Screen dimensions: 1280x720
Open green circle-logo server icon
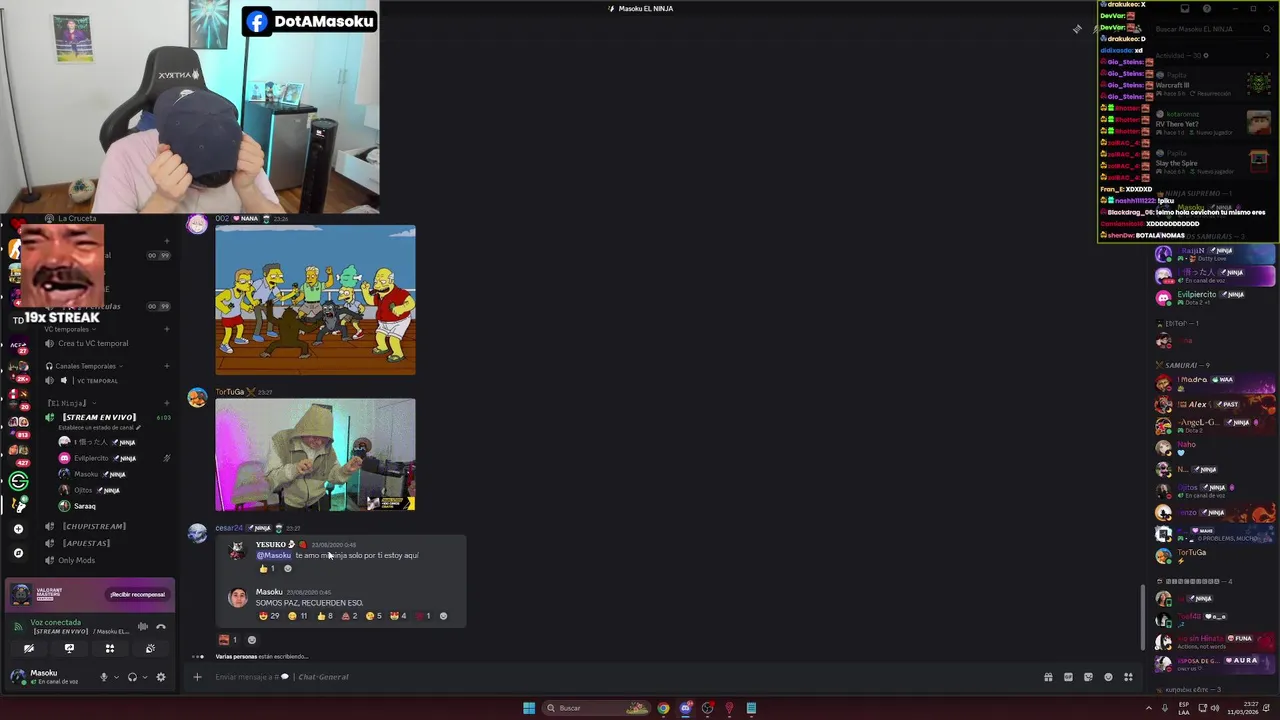tap(18, 482)
